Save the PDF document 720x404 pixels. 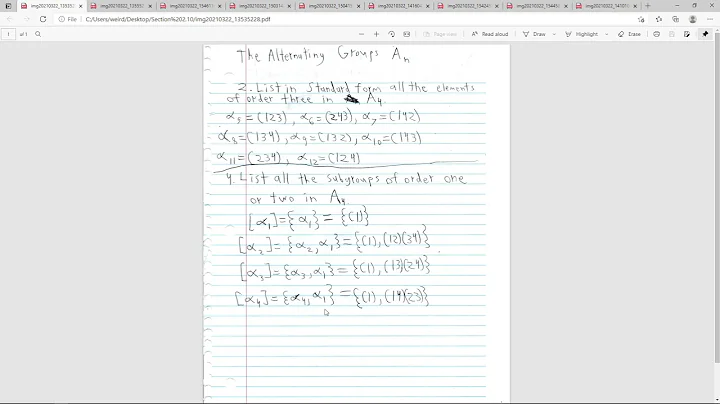click(x=672, y=34)
